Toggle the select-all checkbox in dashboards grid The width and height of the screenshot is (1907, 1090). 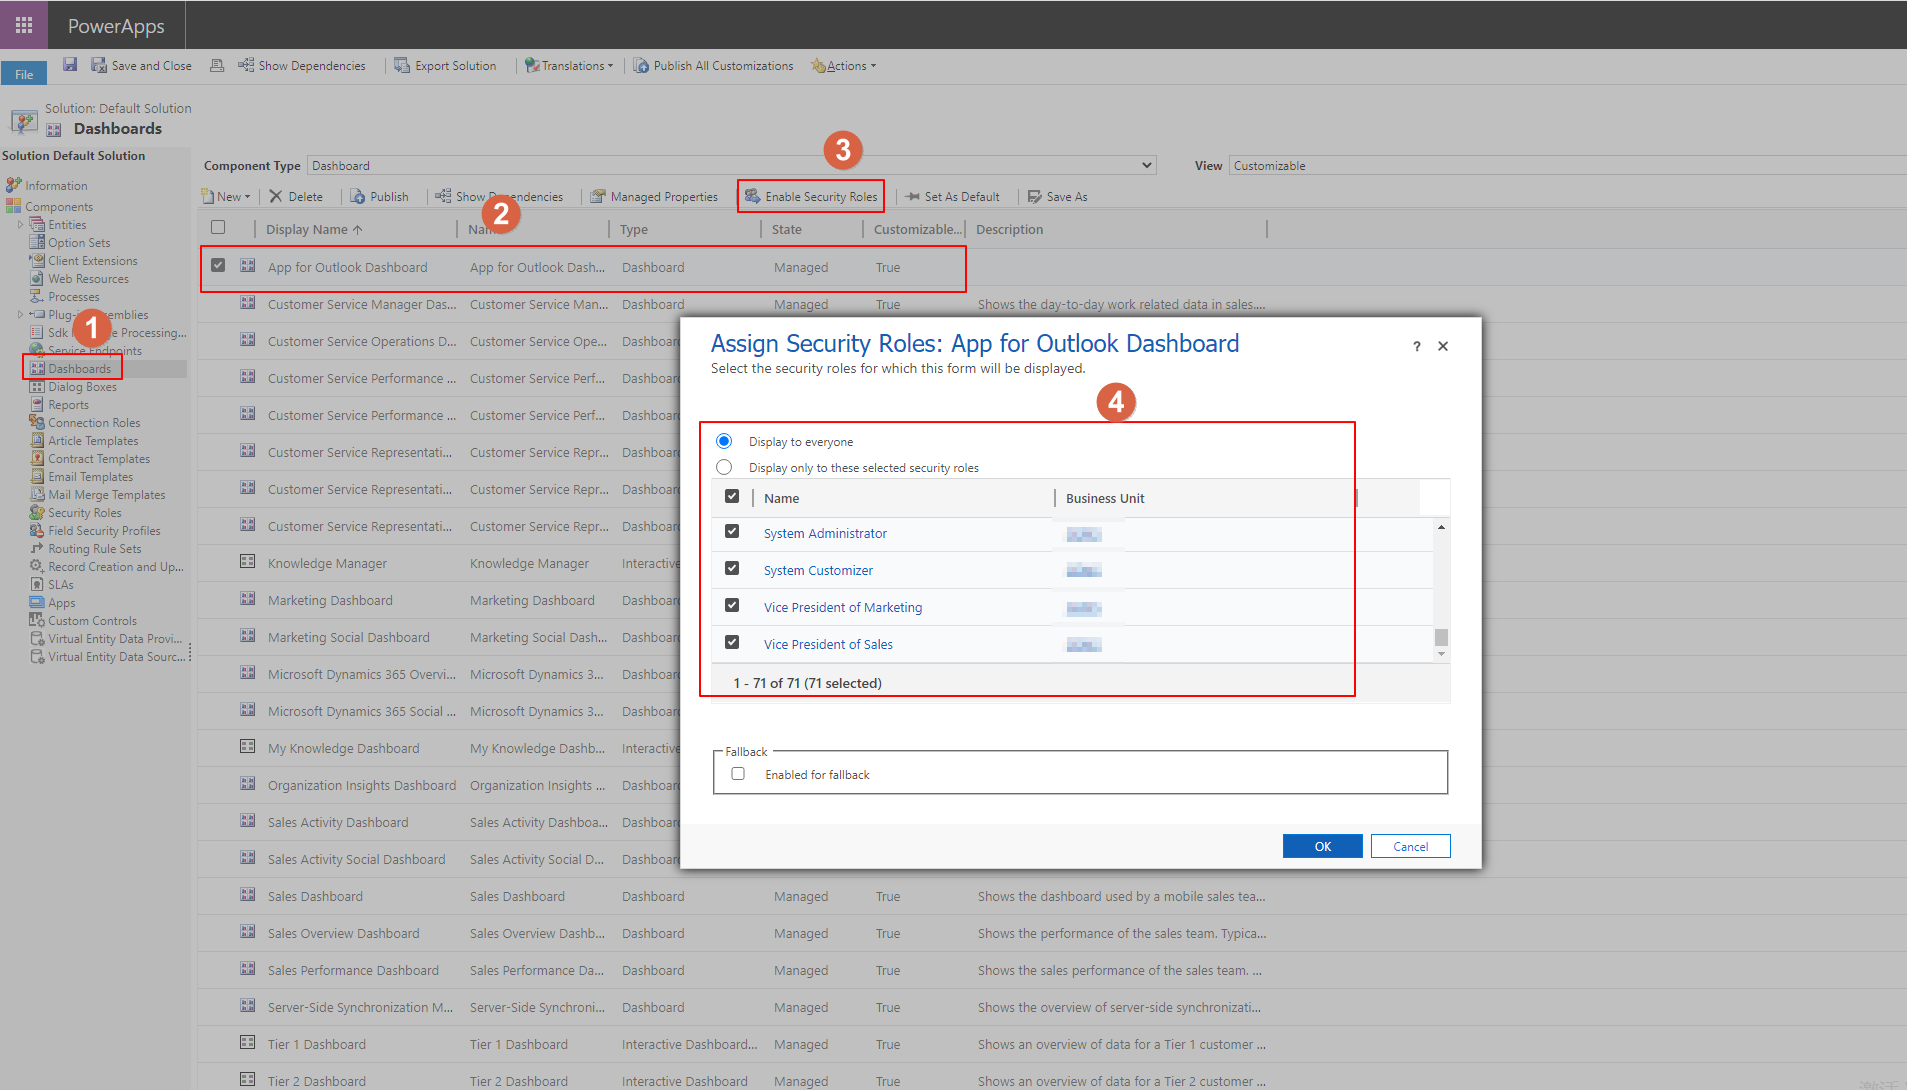click(x=218, y=227)
